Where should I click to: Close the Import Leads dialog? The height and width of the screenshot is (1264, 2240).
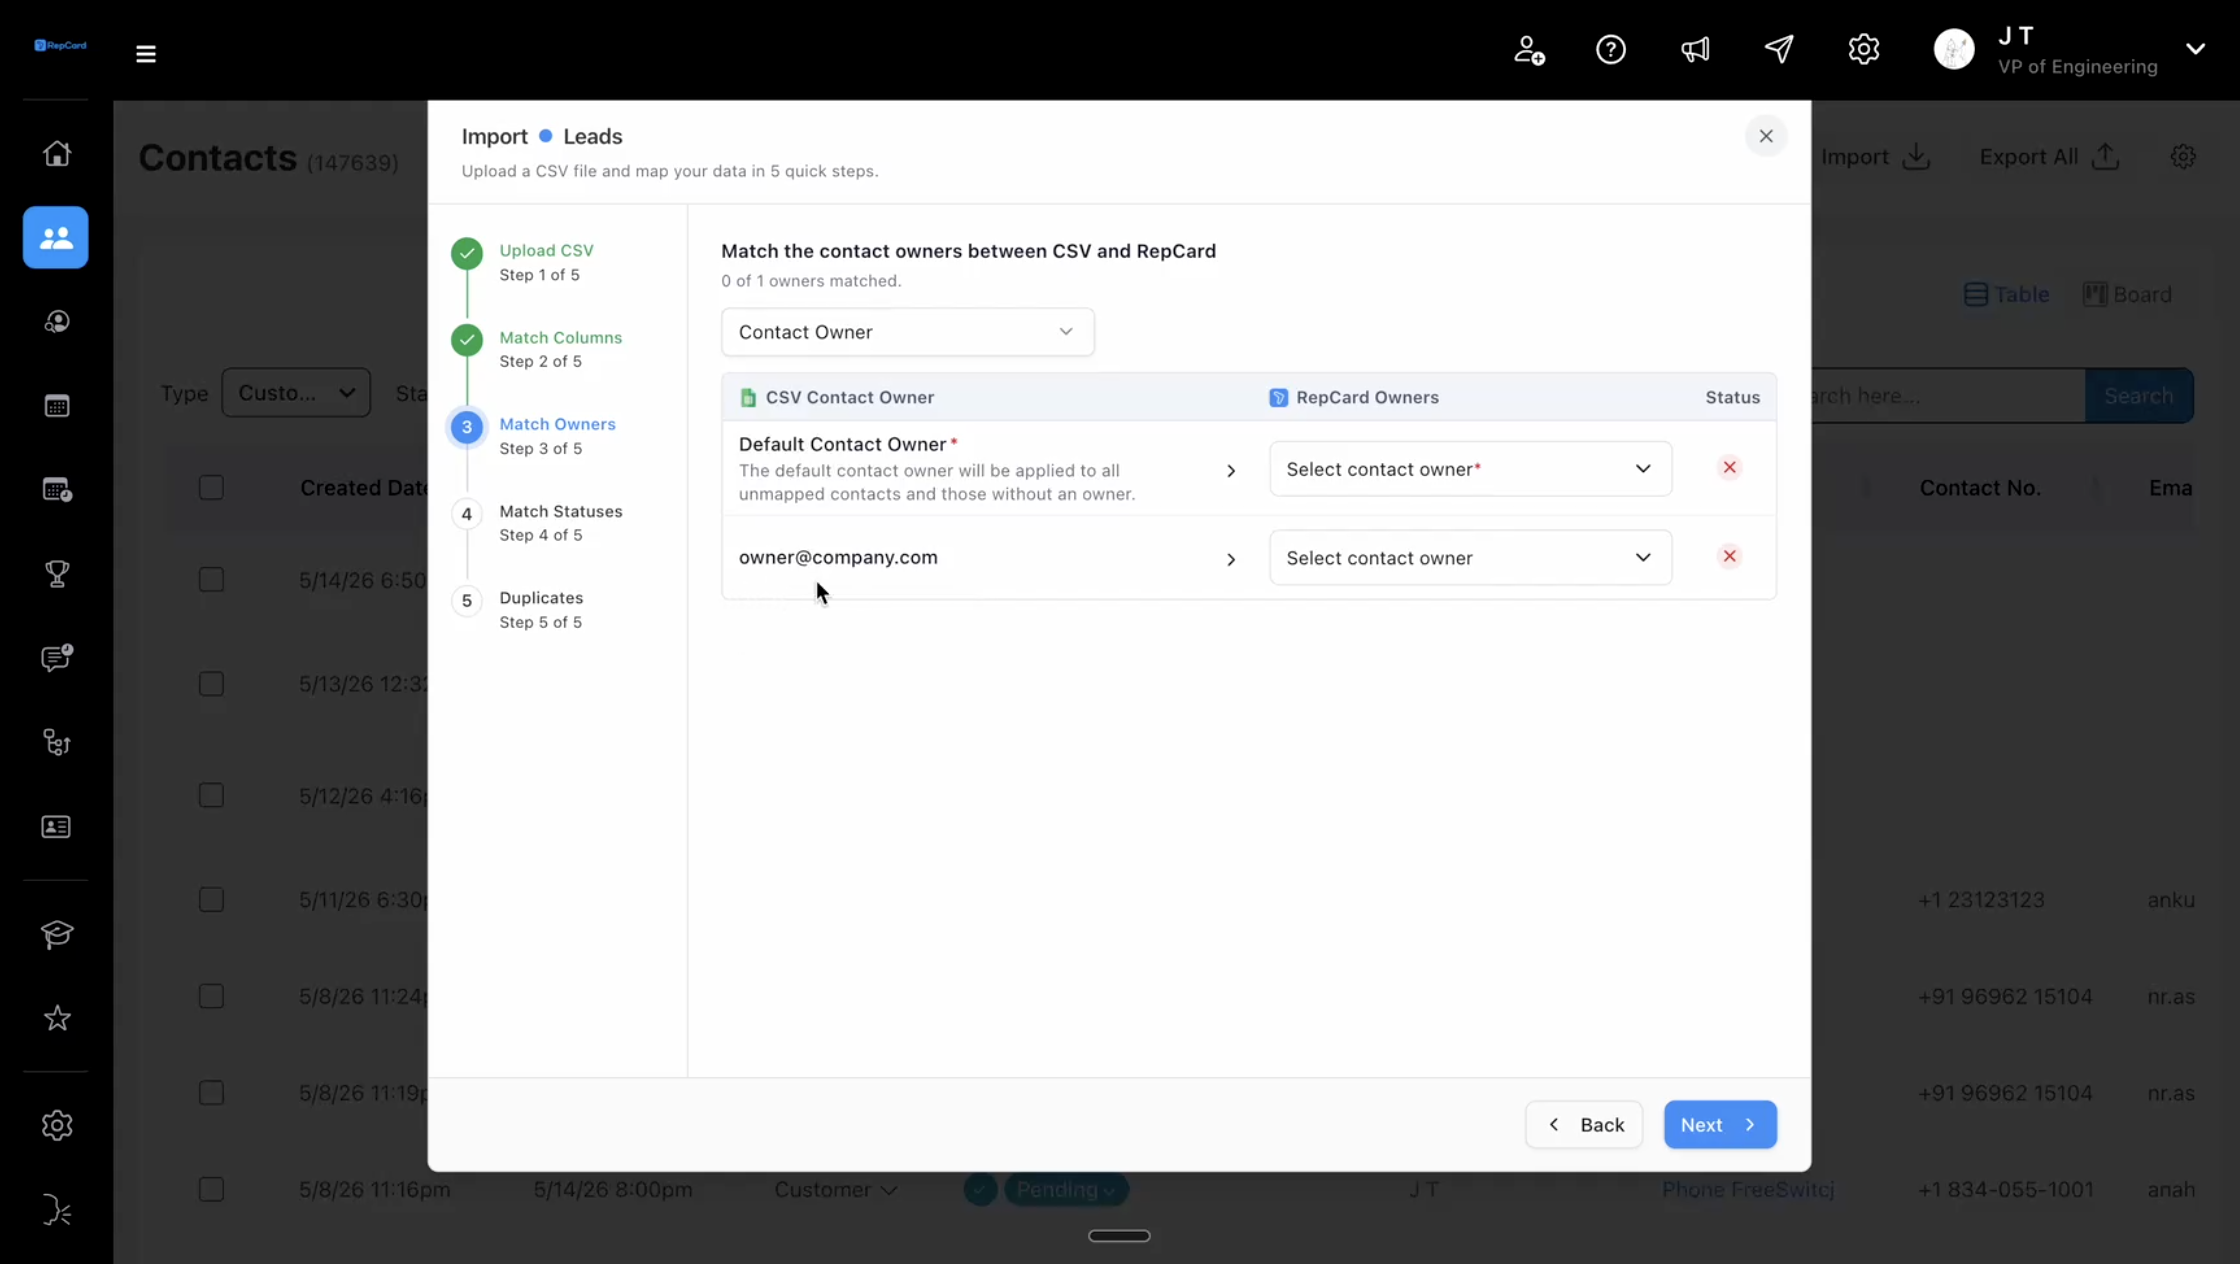[x=1766, y=136]
